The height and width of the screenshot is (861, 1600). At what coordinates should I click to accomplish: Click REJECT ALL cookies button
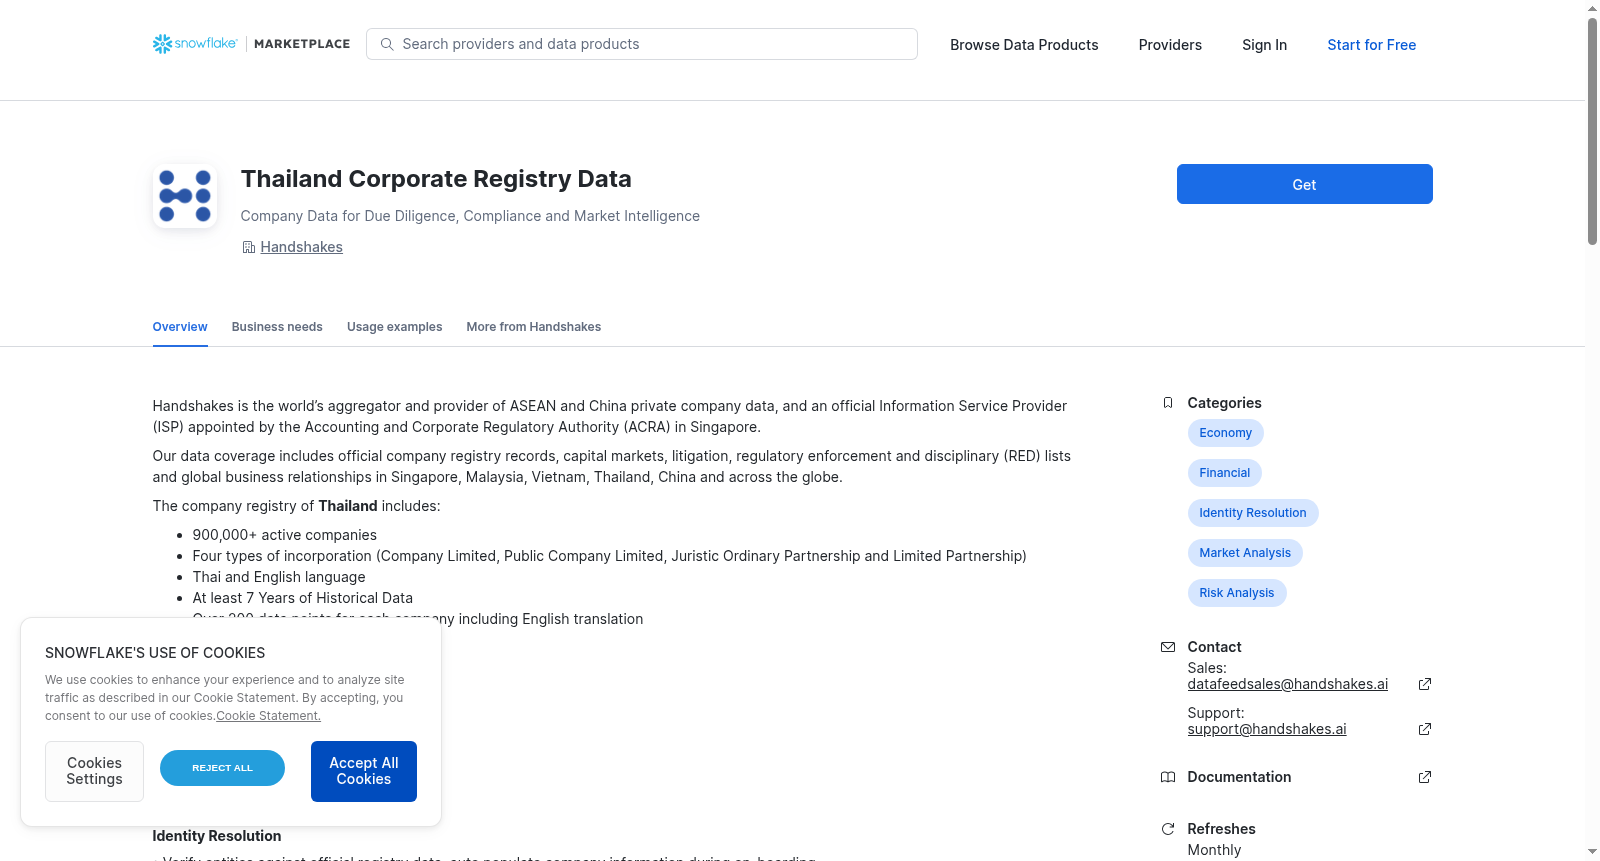click(x=222, y=768)
